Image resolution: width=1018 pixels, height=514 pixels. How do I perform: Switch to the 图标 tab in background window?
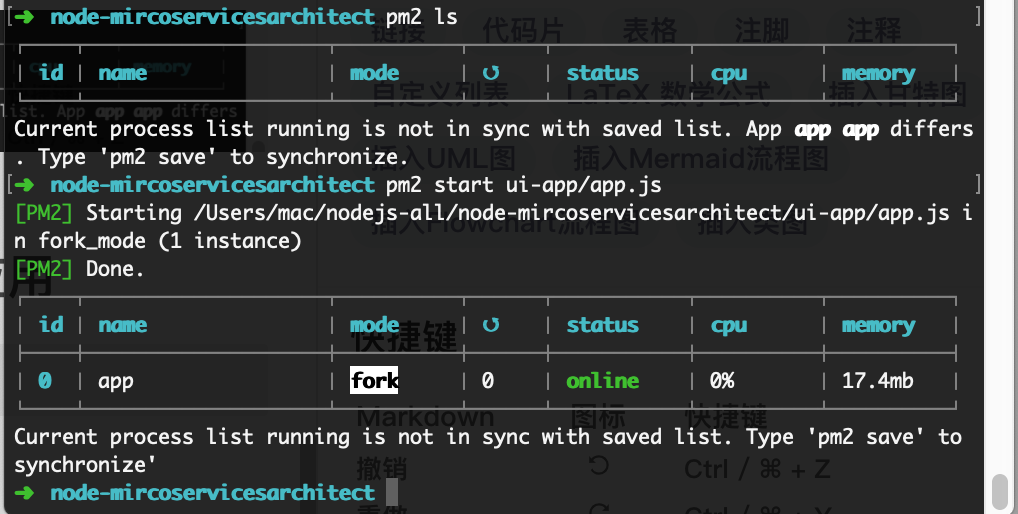coord(598,416)
